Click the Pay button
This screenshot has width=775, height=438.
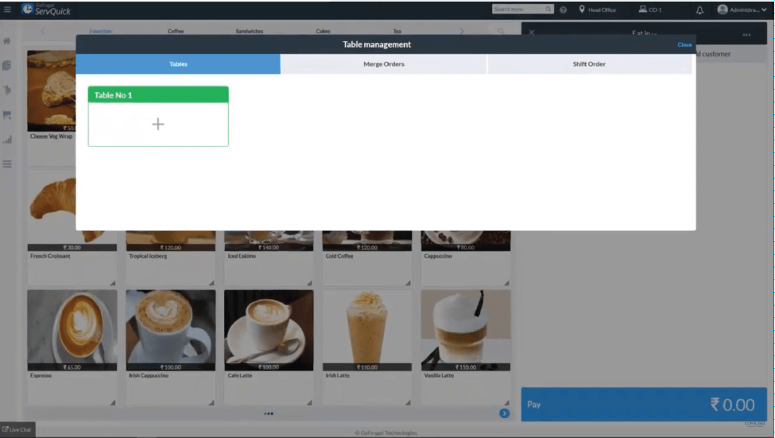click(x=644, y=404)
